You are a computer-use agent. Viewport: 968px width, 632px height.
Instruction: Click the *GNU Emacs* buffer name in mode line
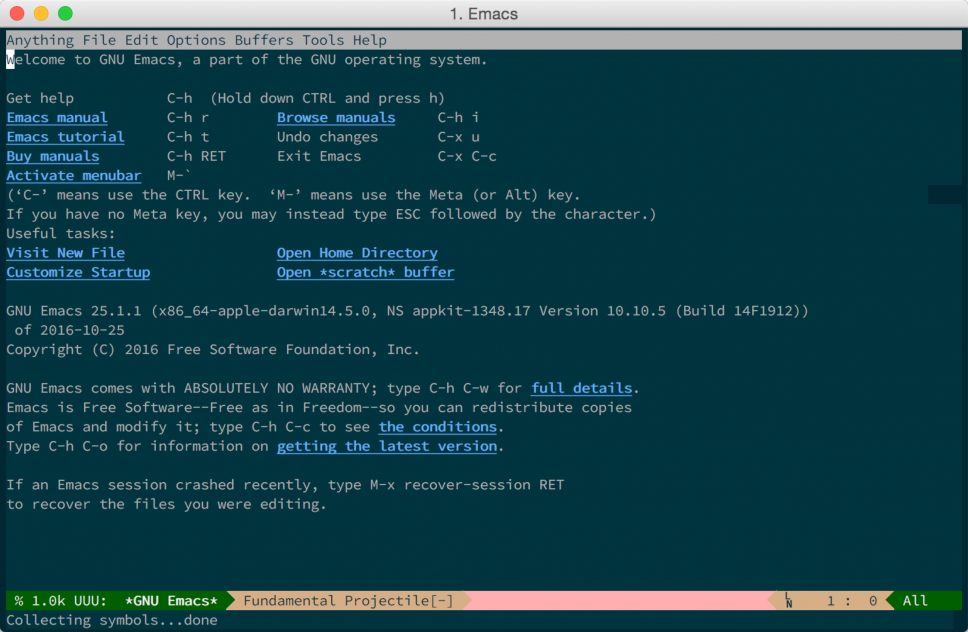point(171,601)
